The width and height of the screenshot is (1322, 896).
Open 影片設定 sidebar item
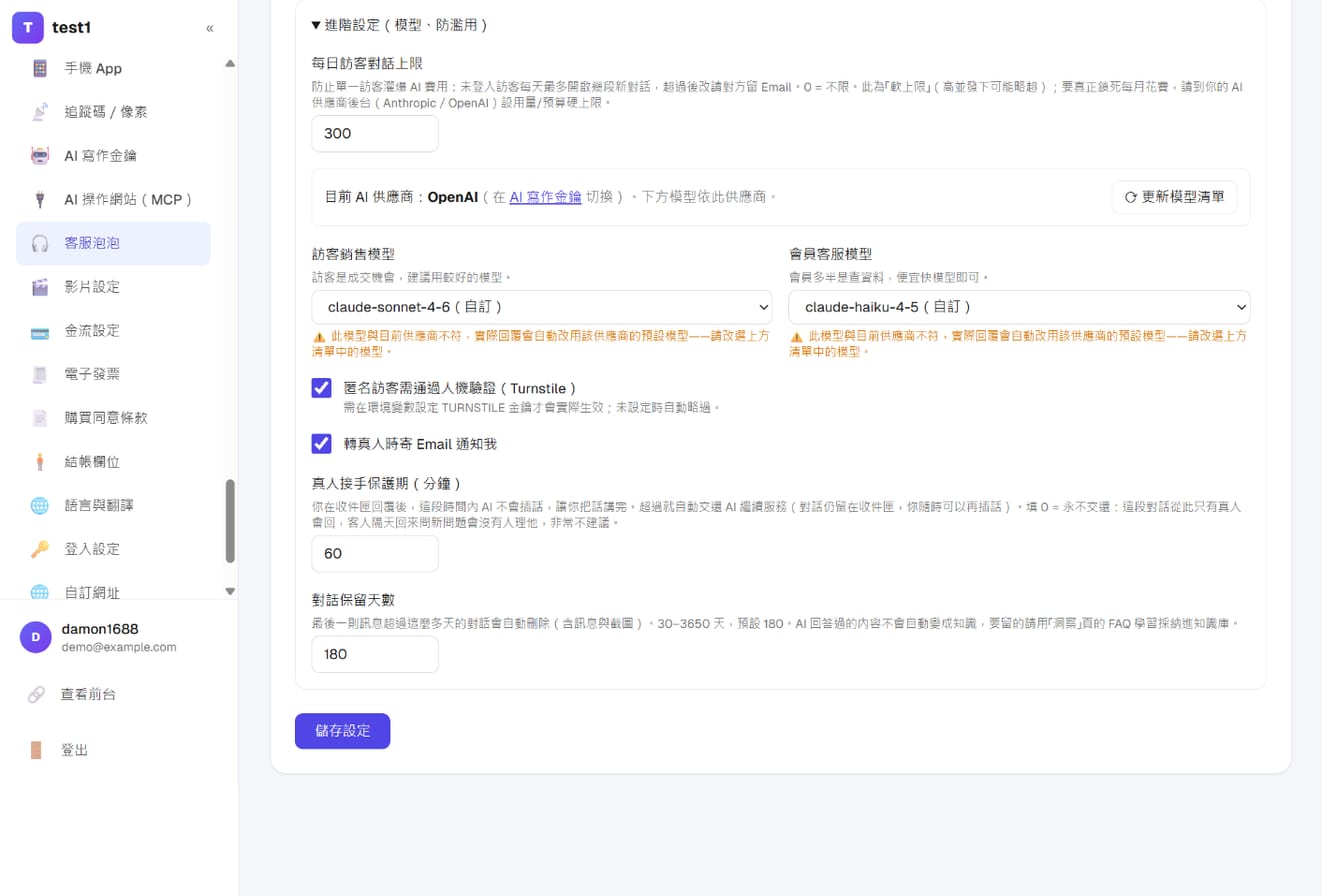tap(113, 287)
